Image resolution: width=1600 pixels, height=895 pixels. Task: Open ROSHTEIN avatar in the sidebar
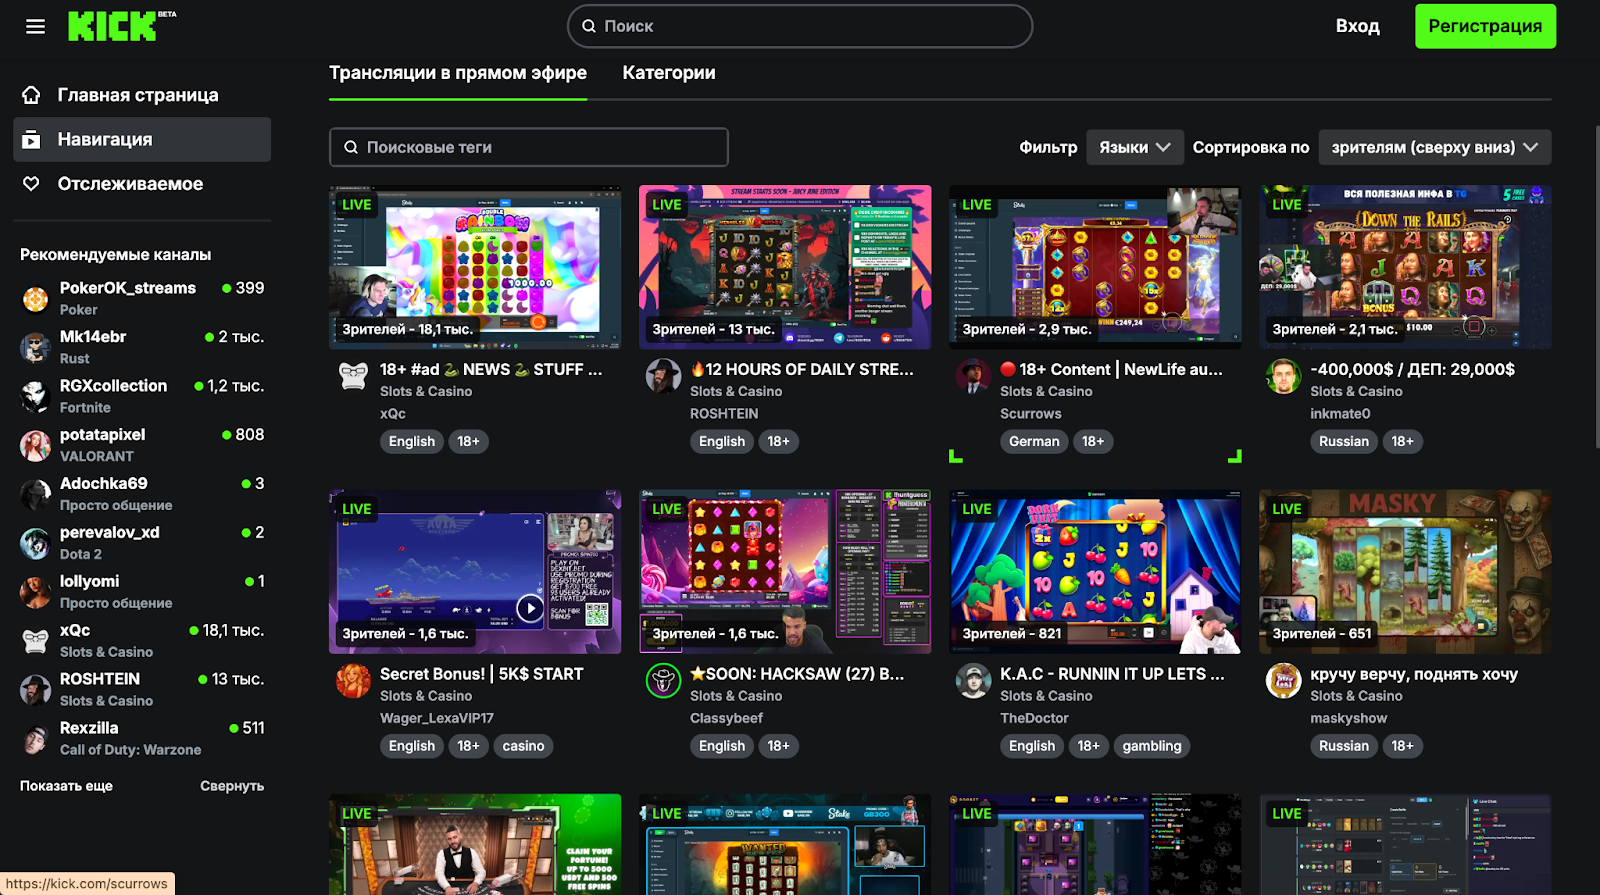click(x=36, y=690)
